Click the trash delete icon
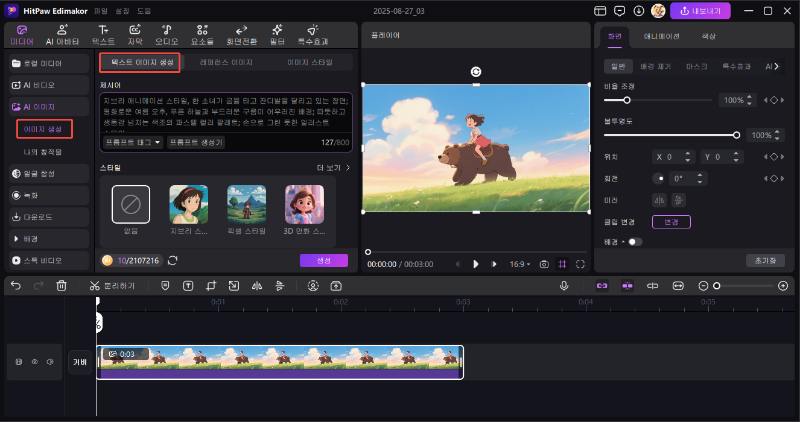This screenshot has height=422, width=800. (x=61, y=286)
